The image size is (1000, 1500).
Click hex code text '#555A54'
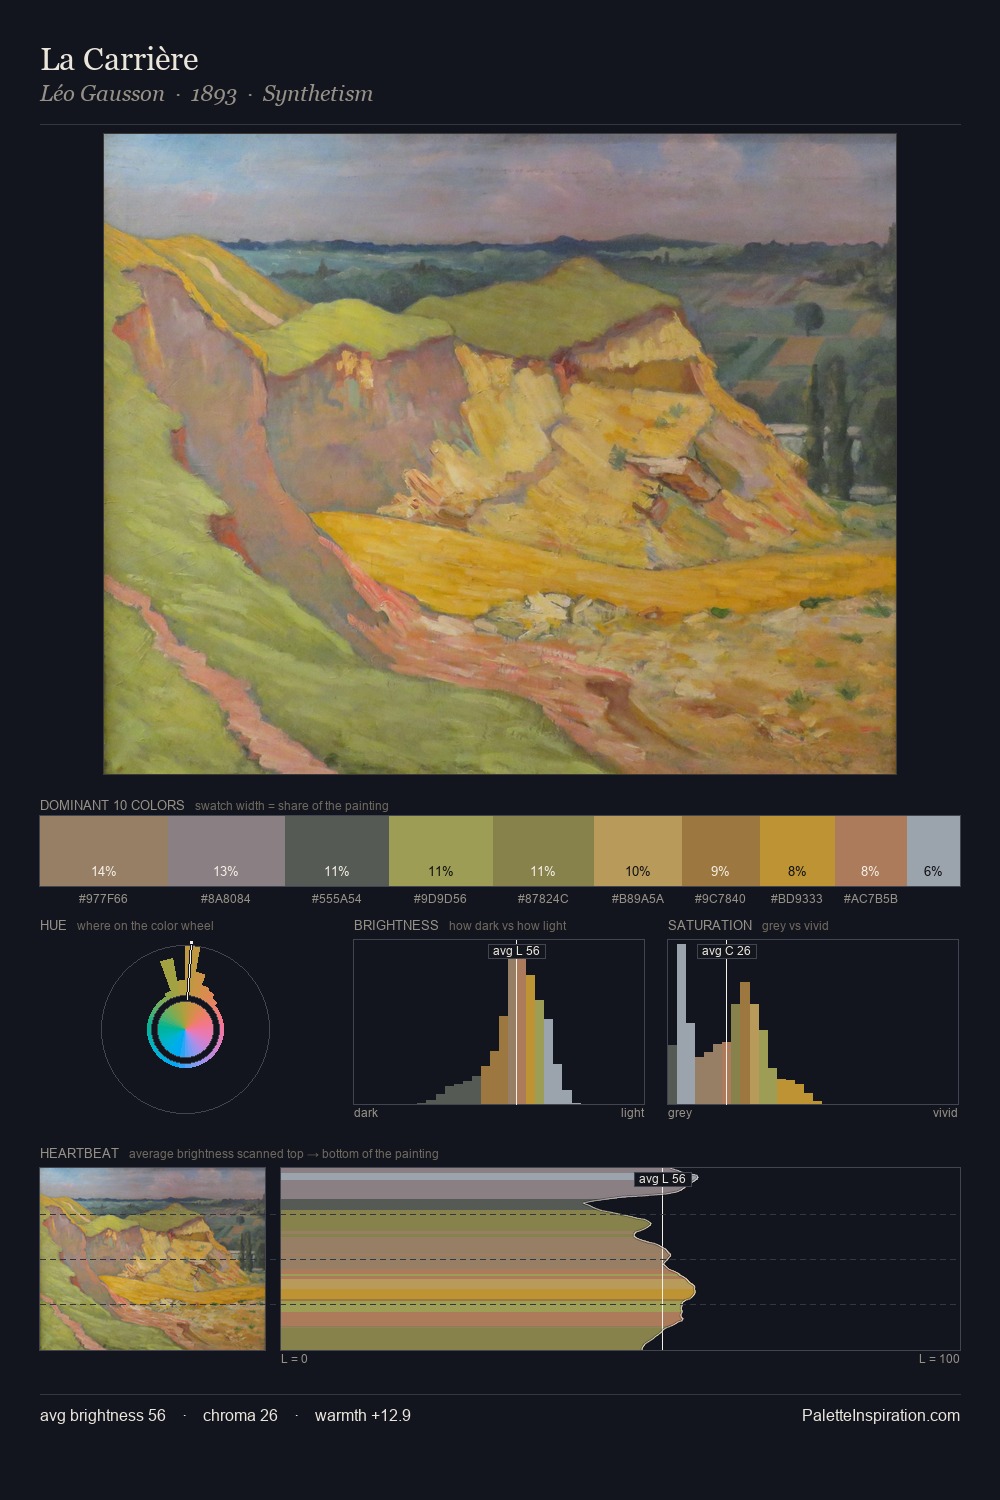337,899
